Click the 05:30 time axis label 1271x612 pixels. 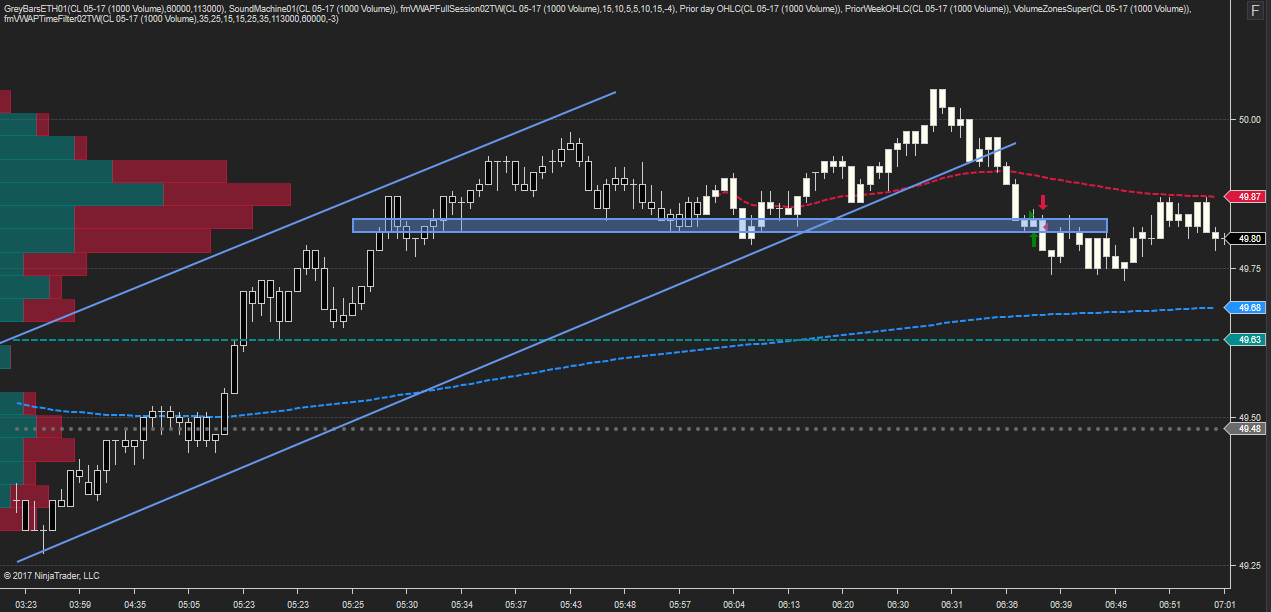tap(407, 605)
